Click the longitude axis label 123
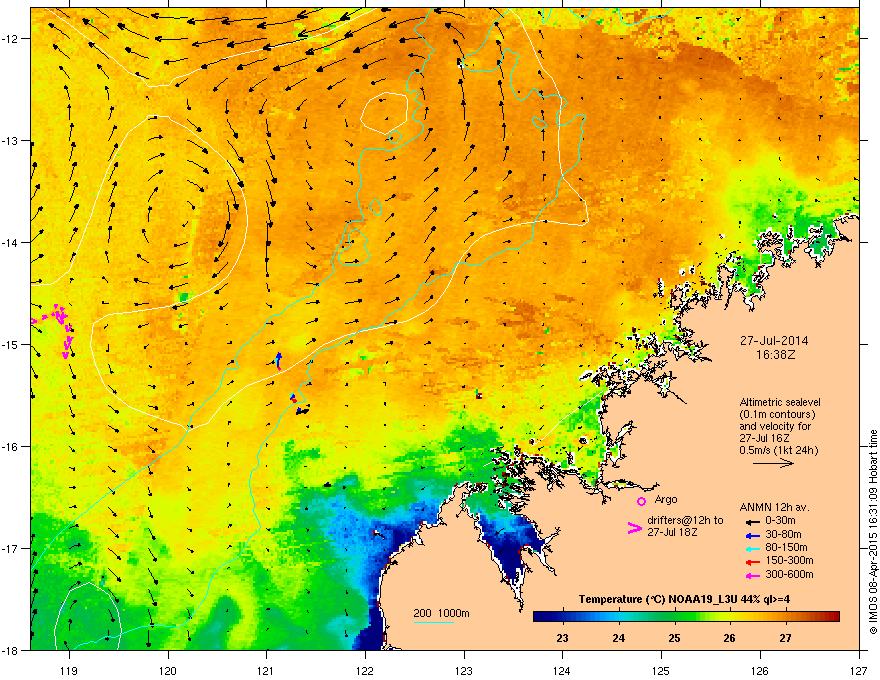This screenshot has height=680, width=880. pyautogui.click(x=464, y=670)
